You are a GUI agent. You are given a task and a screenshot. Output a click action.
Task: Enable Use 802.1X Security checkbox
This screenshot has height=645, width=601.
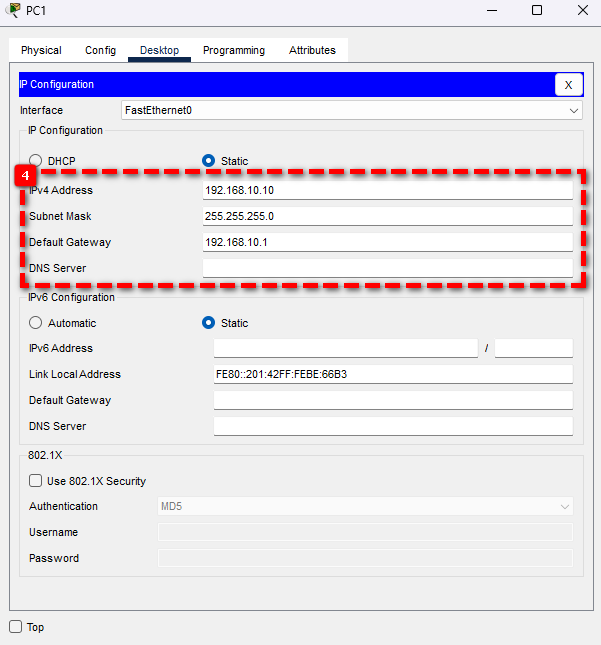click(36, 481)
